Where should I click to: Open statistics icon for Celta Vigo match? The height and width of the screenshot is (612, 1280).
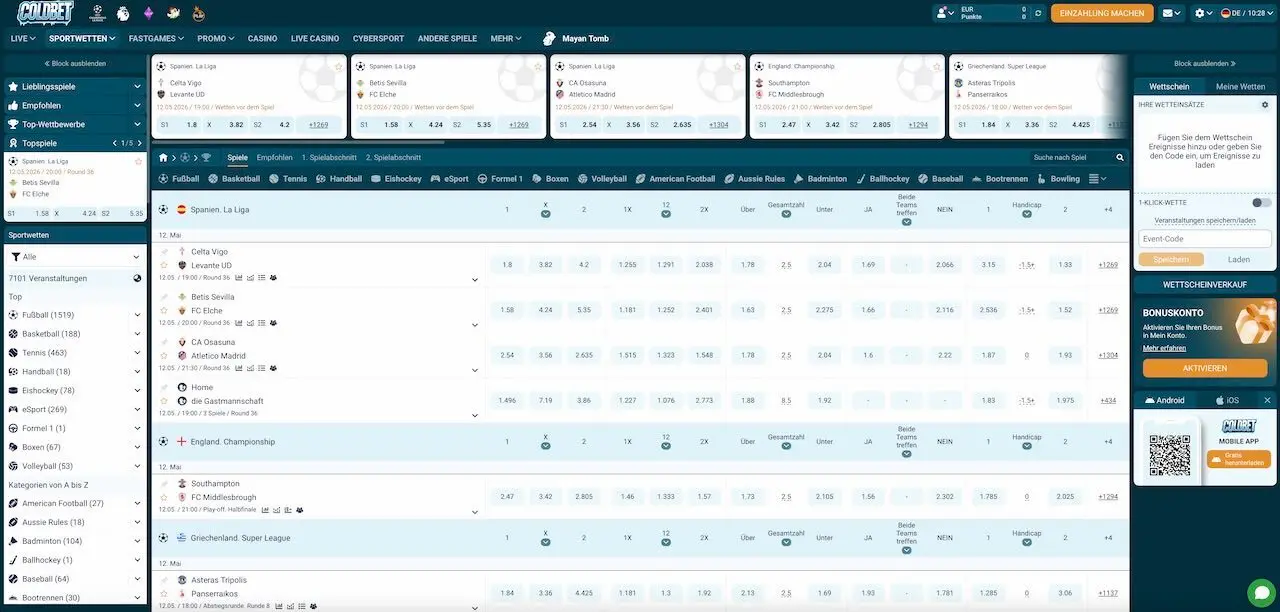[238, 277]
